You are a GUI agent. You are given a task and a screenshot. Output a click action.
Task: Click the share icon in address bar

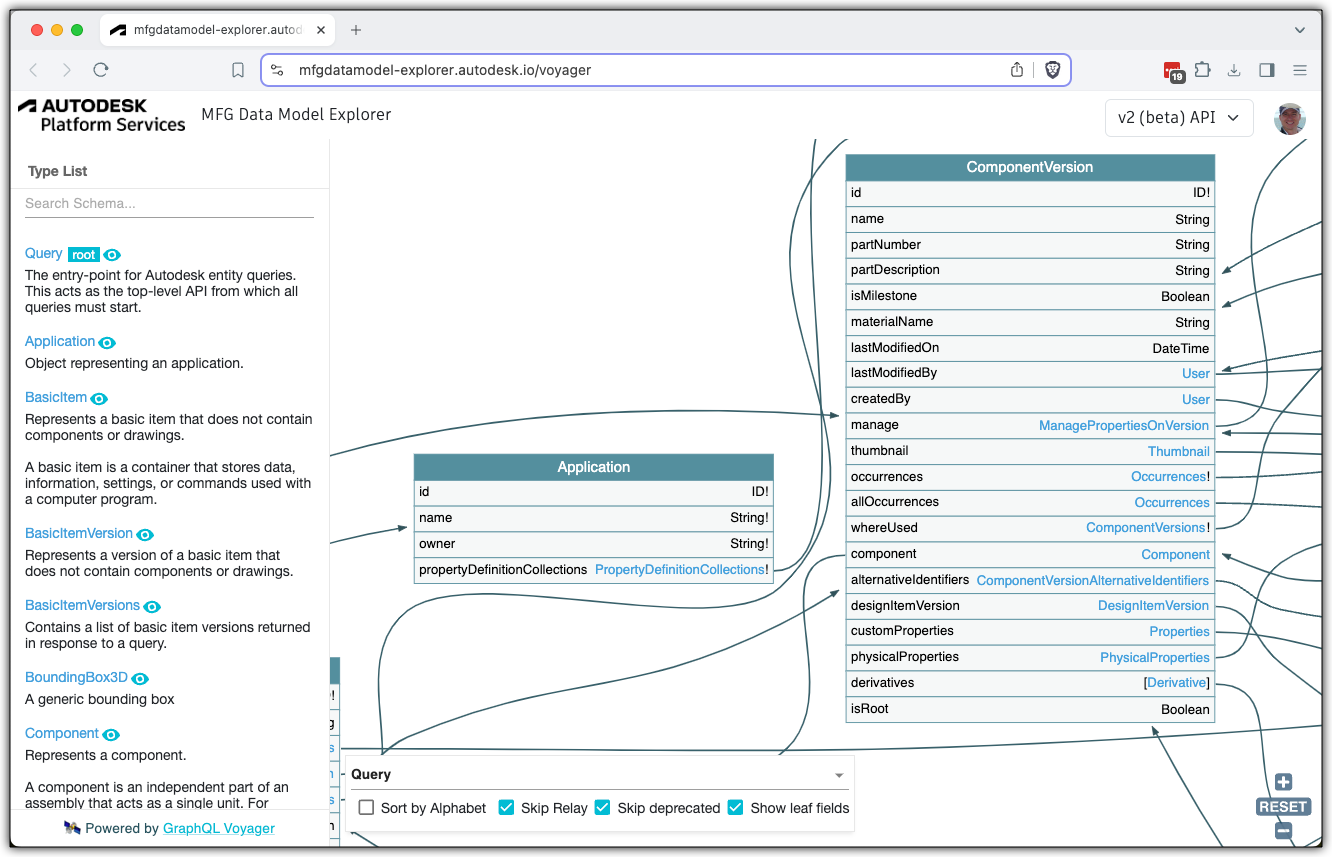[1017, 70]
